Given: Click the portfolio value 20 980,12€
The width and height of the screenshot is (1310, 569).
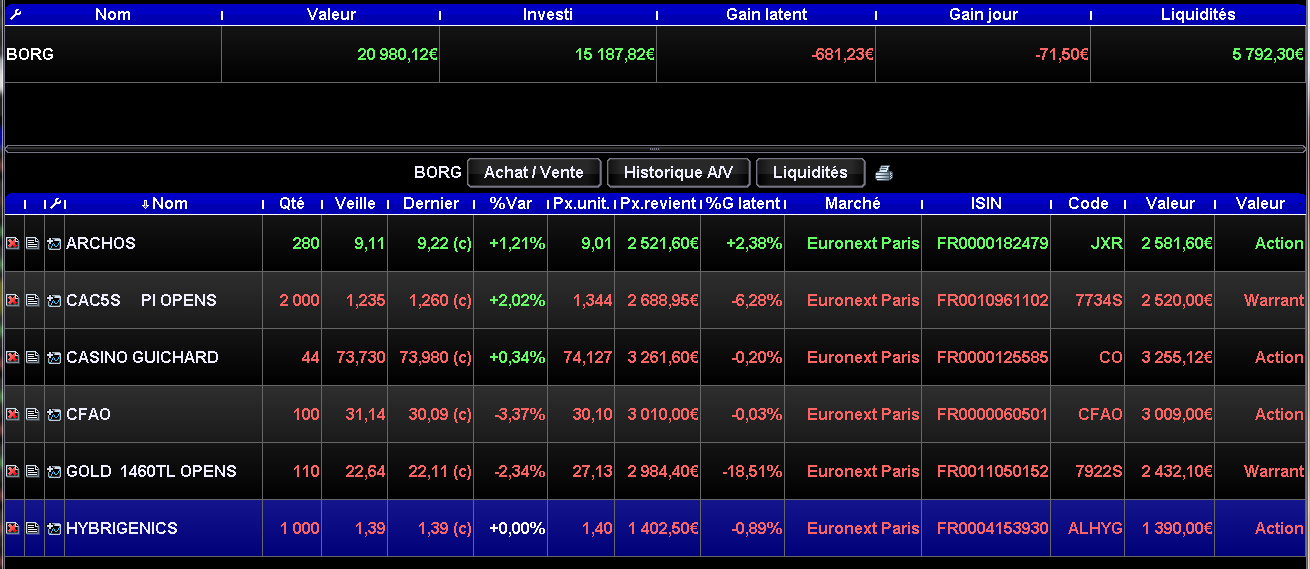Looking at the screenshot, I should click(398, 54).
